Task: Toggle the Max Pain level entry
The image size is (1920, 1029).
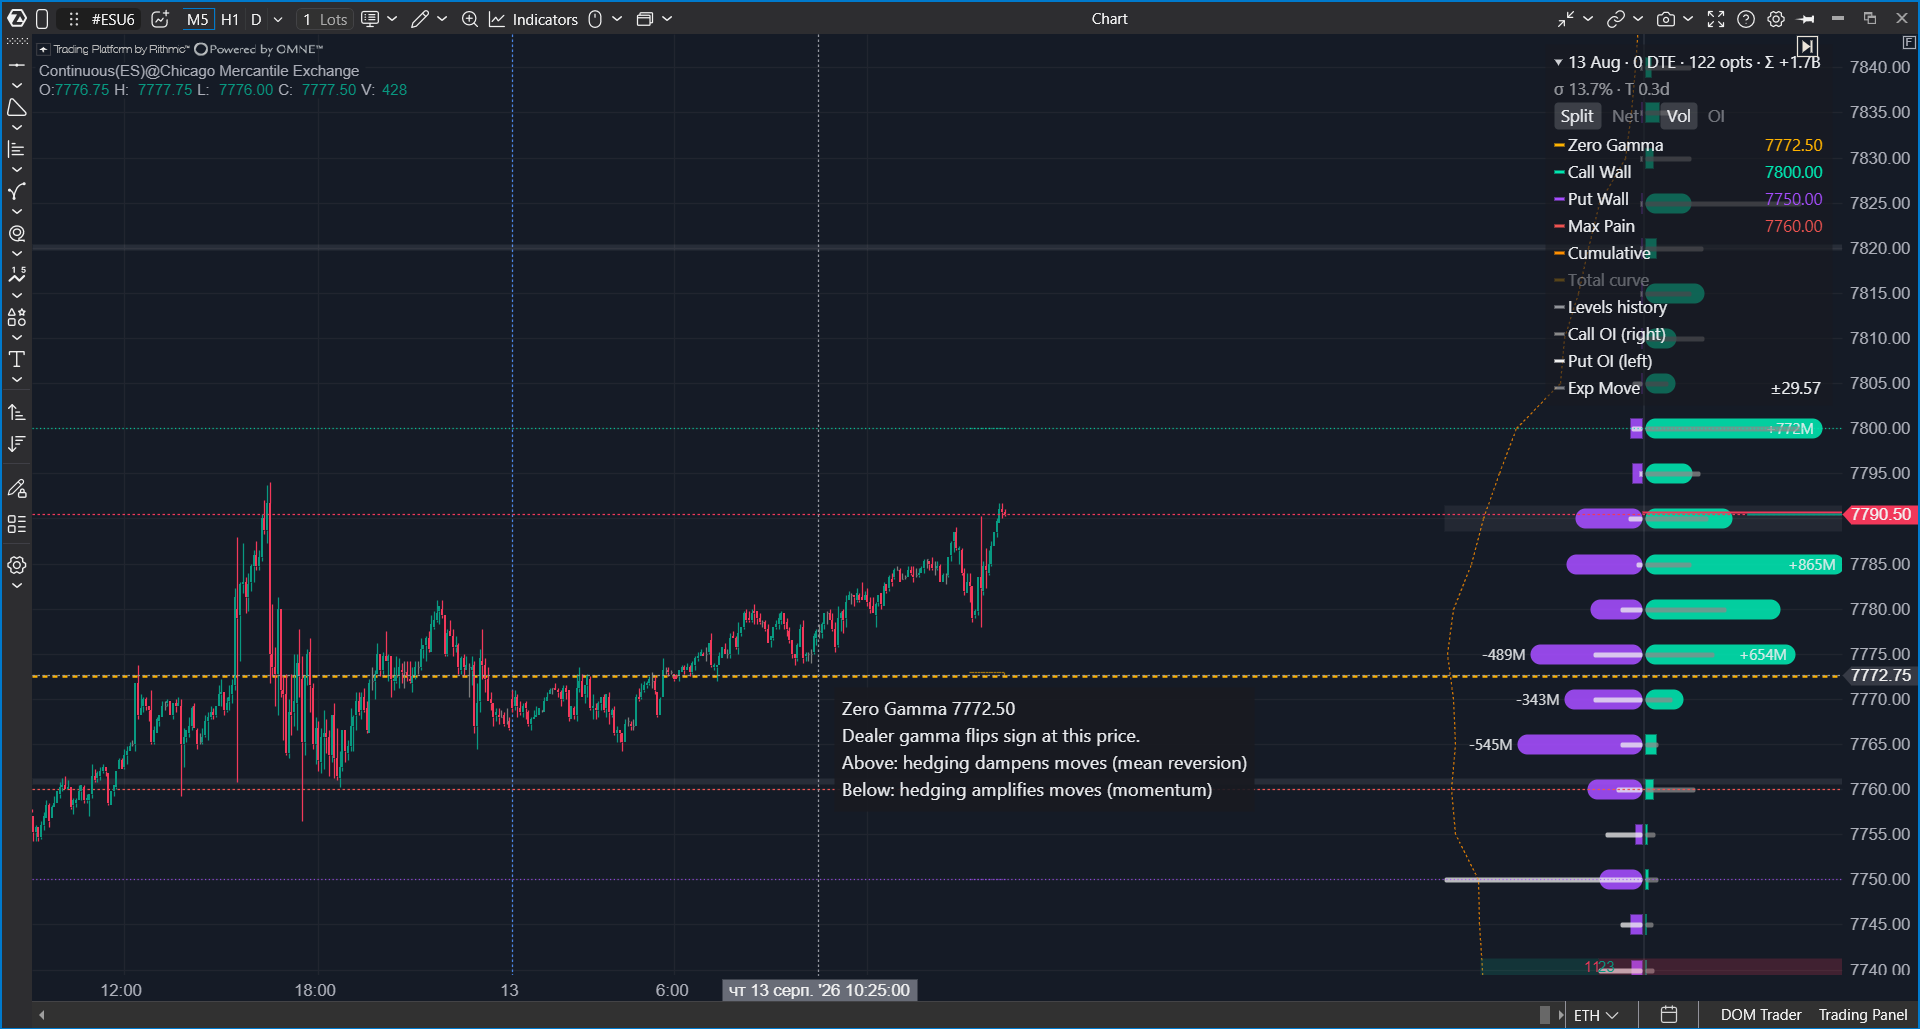Action: click(x=1688, y=226)
